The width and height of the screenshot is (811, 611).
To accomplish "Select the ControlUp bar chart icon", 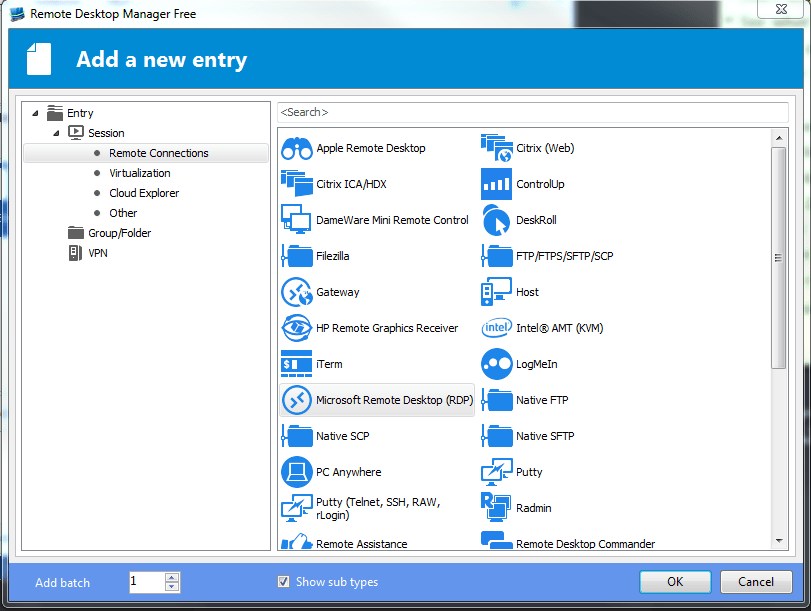I will (497, 184).
